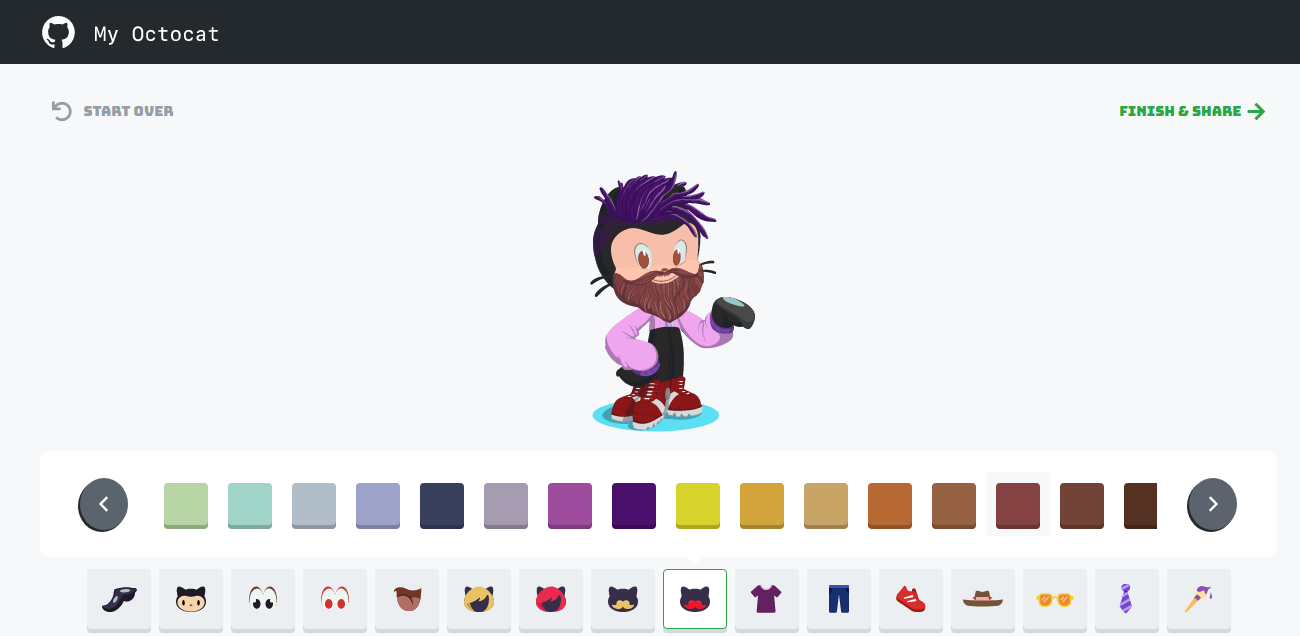1300x636 pixels.
Task: Pick the dark navy color swatch
Action: pos(442,505)
